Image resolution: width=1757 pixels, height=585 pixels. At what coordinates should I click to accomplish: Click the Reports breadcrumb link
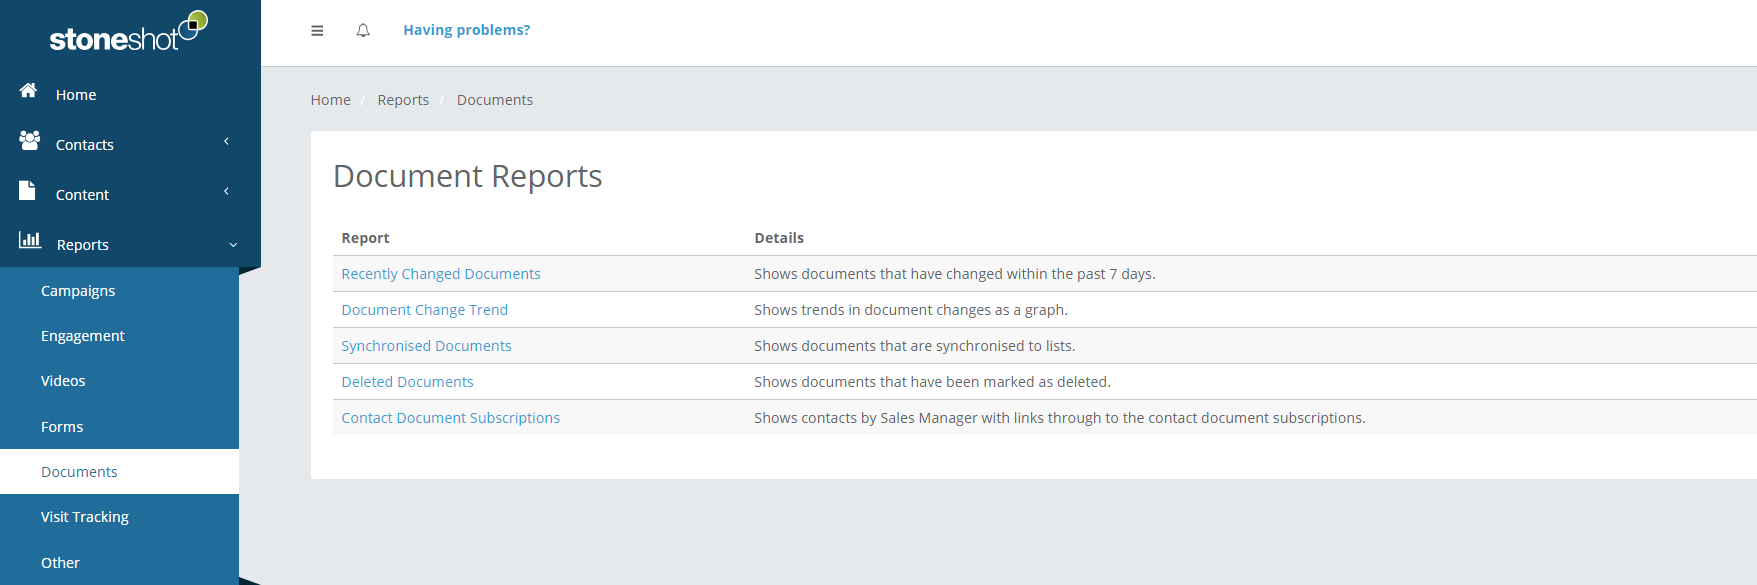pos(403,100)
